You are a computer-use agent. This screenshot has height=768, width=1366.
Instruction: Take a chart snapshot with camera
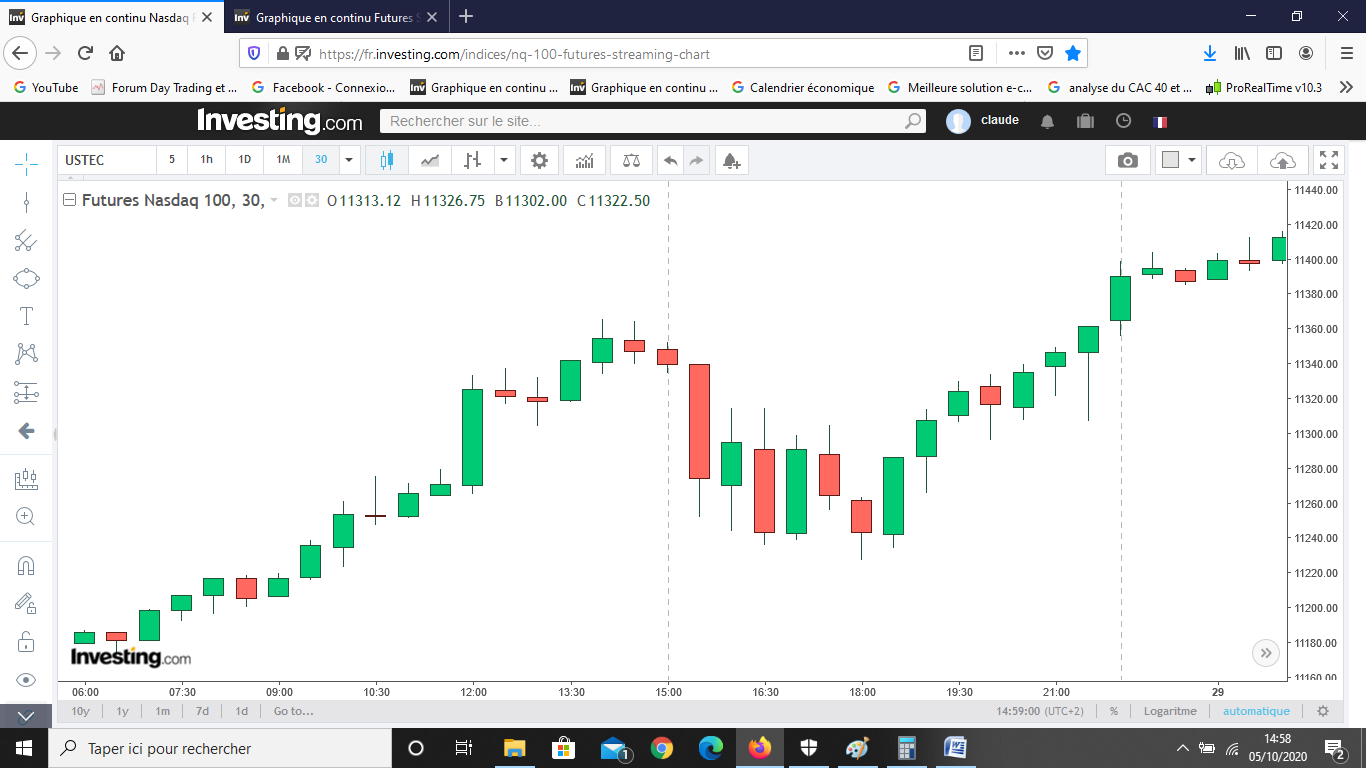coord(1128,160)
